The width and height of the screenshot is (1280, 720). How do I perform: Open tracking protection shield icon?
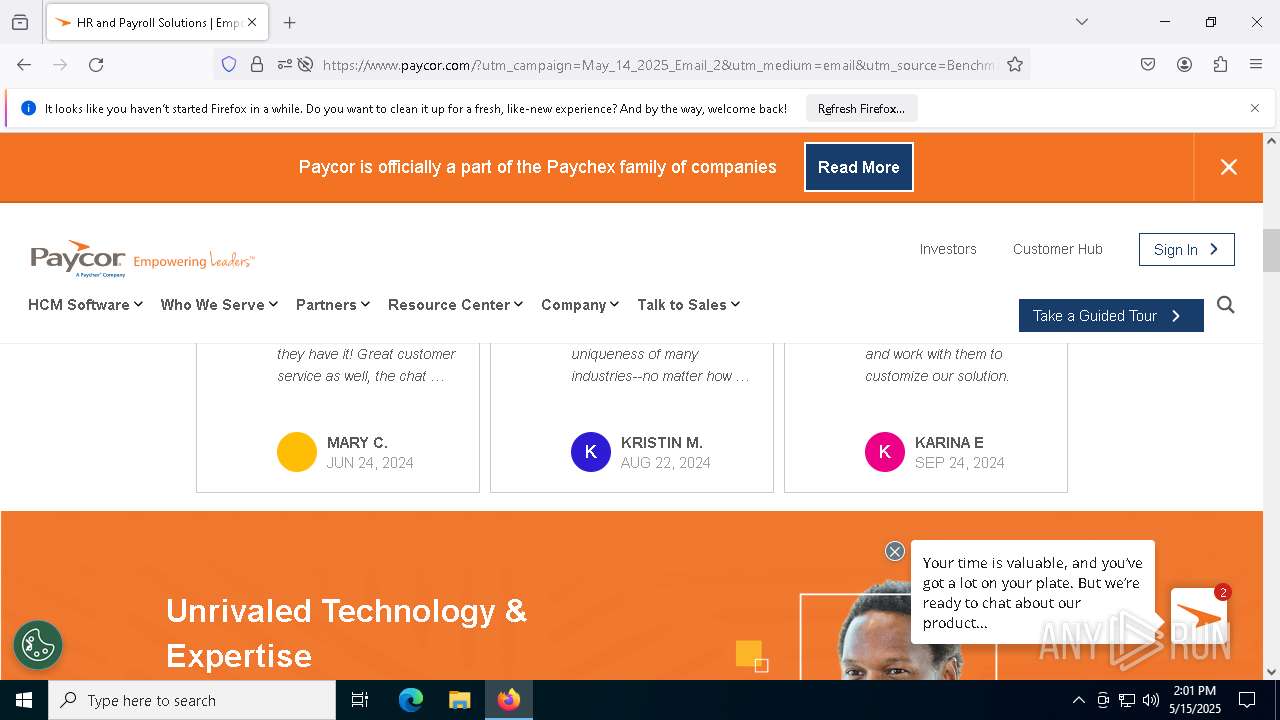(229, 64)
